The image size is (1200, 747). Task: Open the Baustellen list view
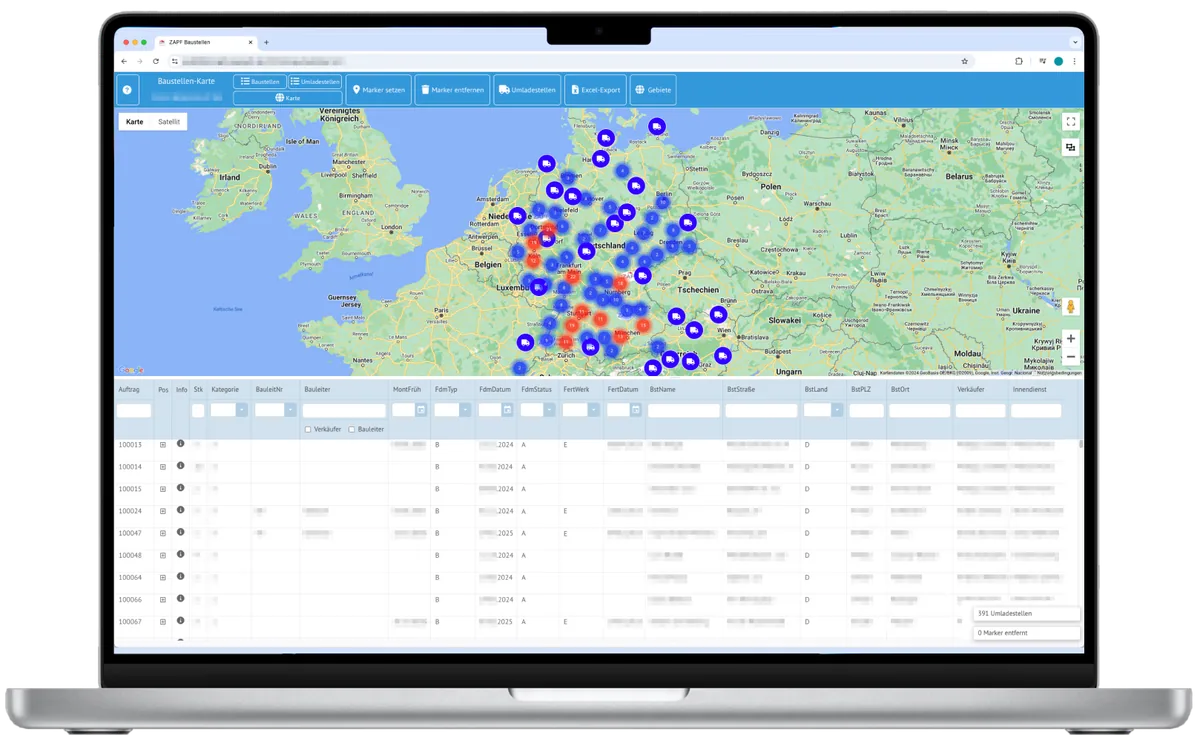259,81
